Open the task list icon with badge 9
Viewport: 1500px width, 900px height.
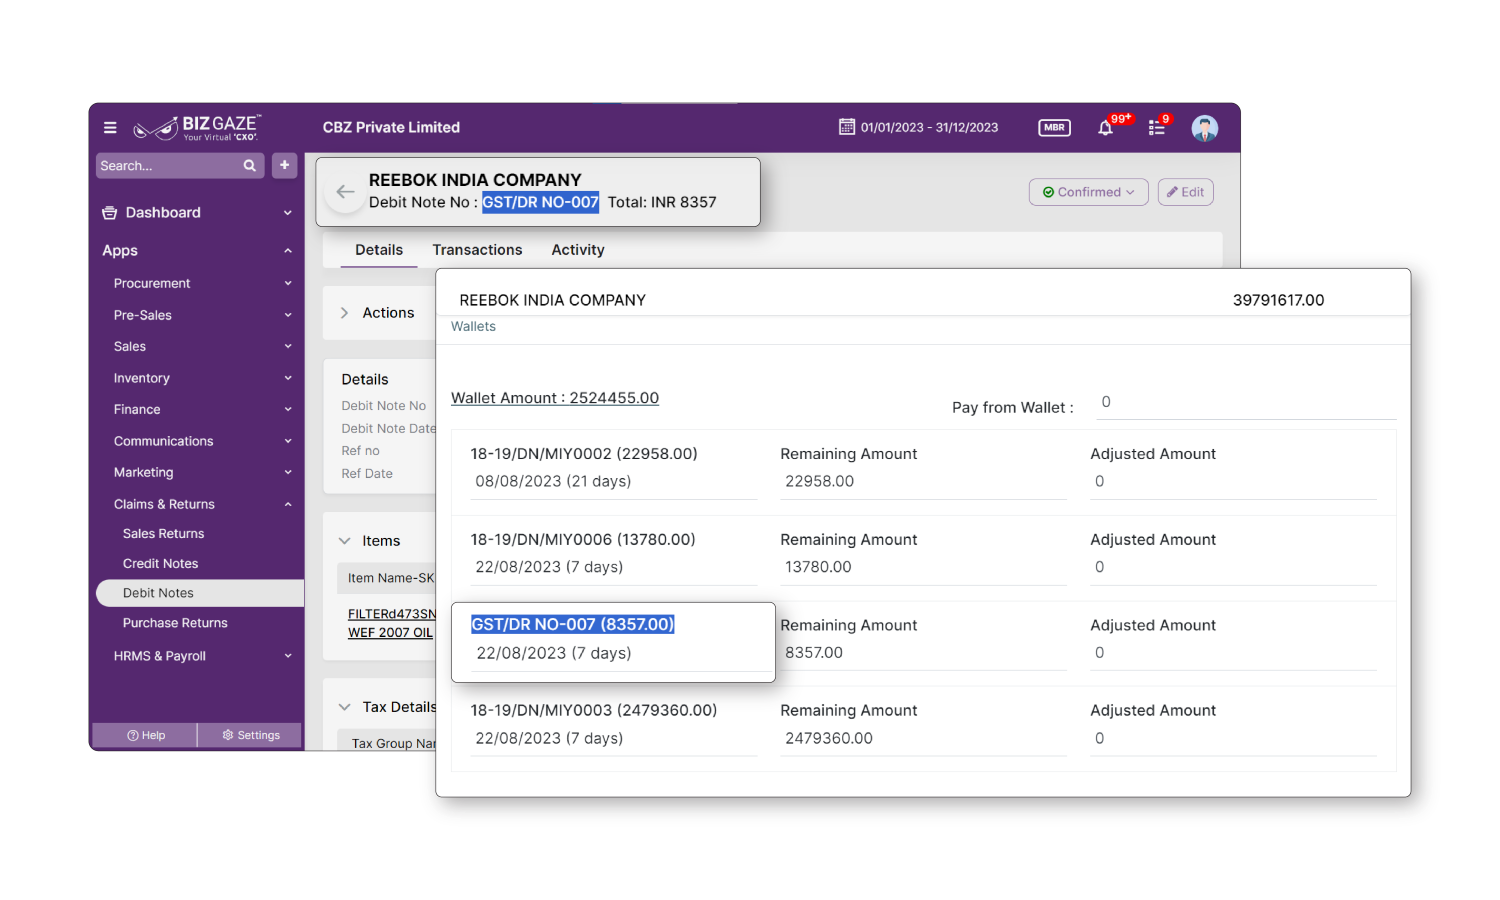1157,128
